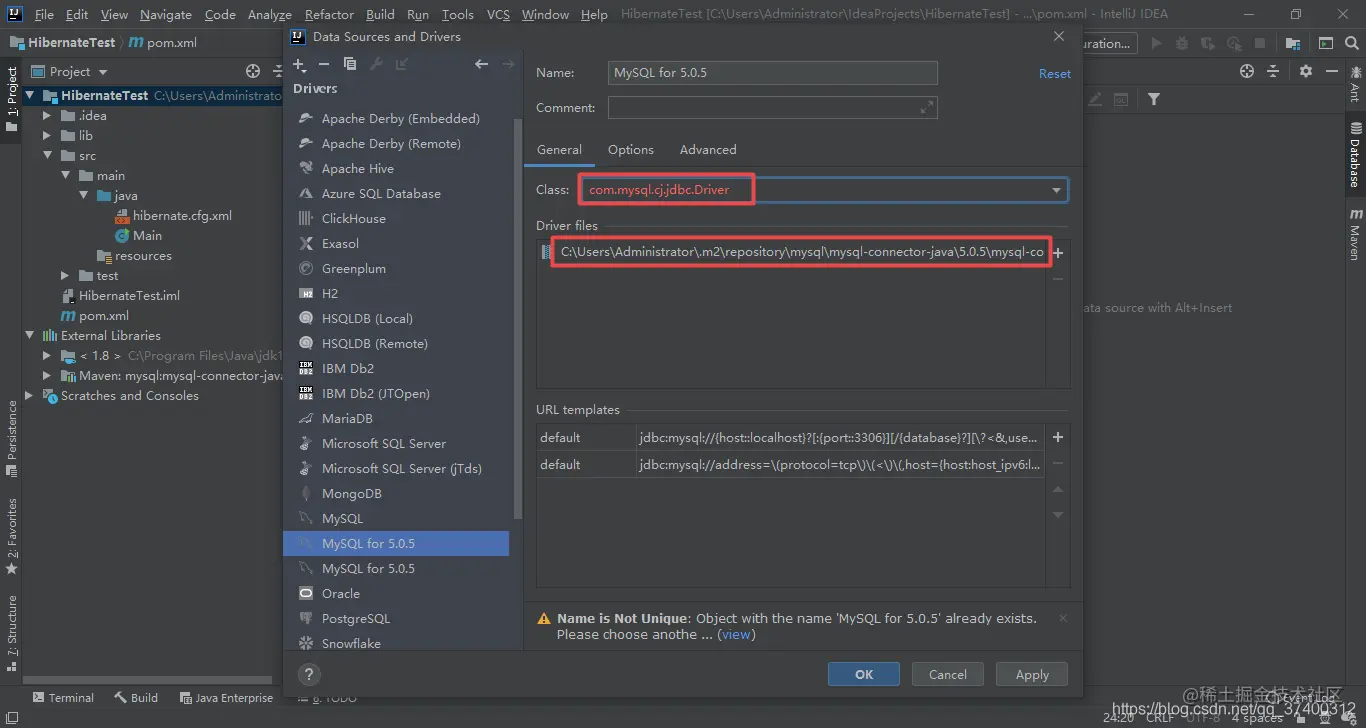
Task: Open Search Everywhere magnifier icon
Action: tap(1352, 43)
